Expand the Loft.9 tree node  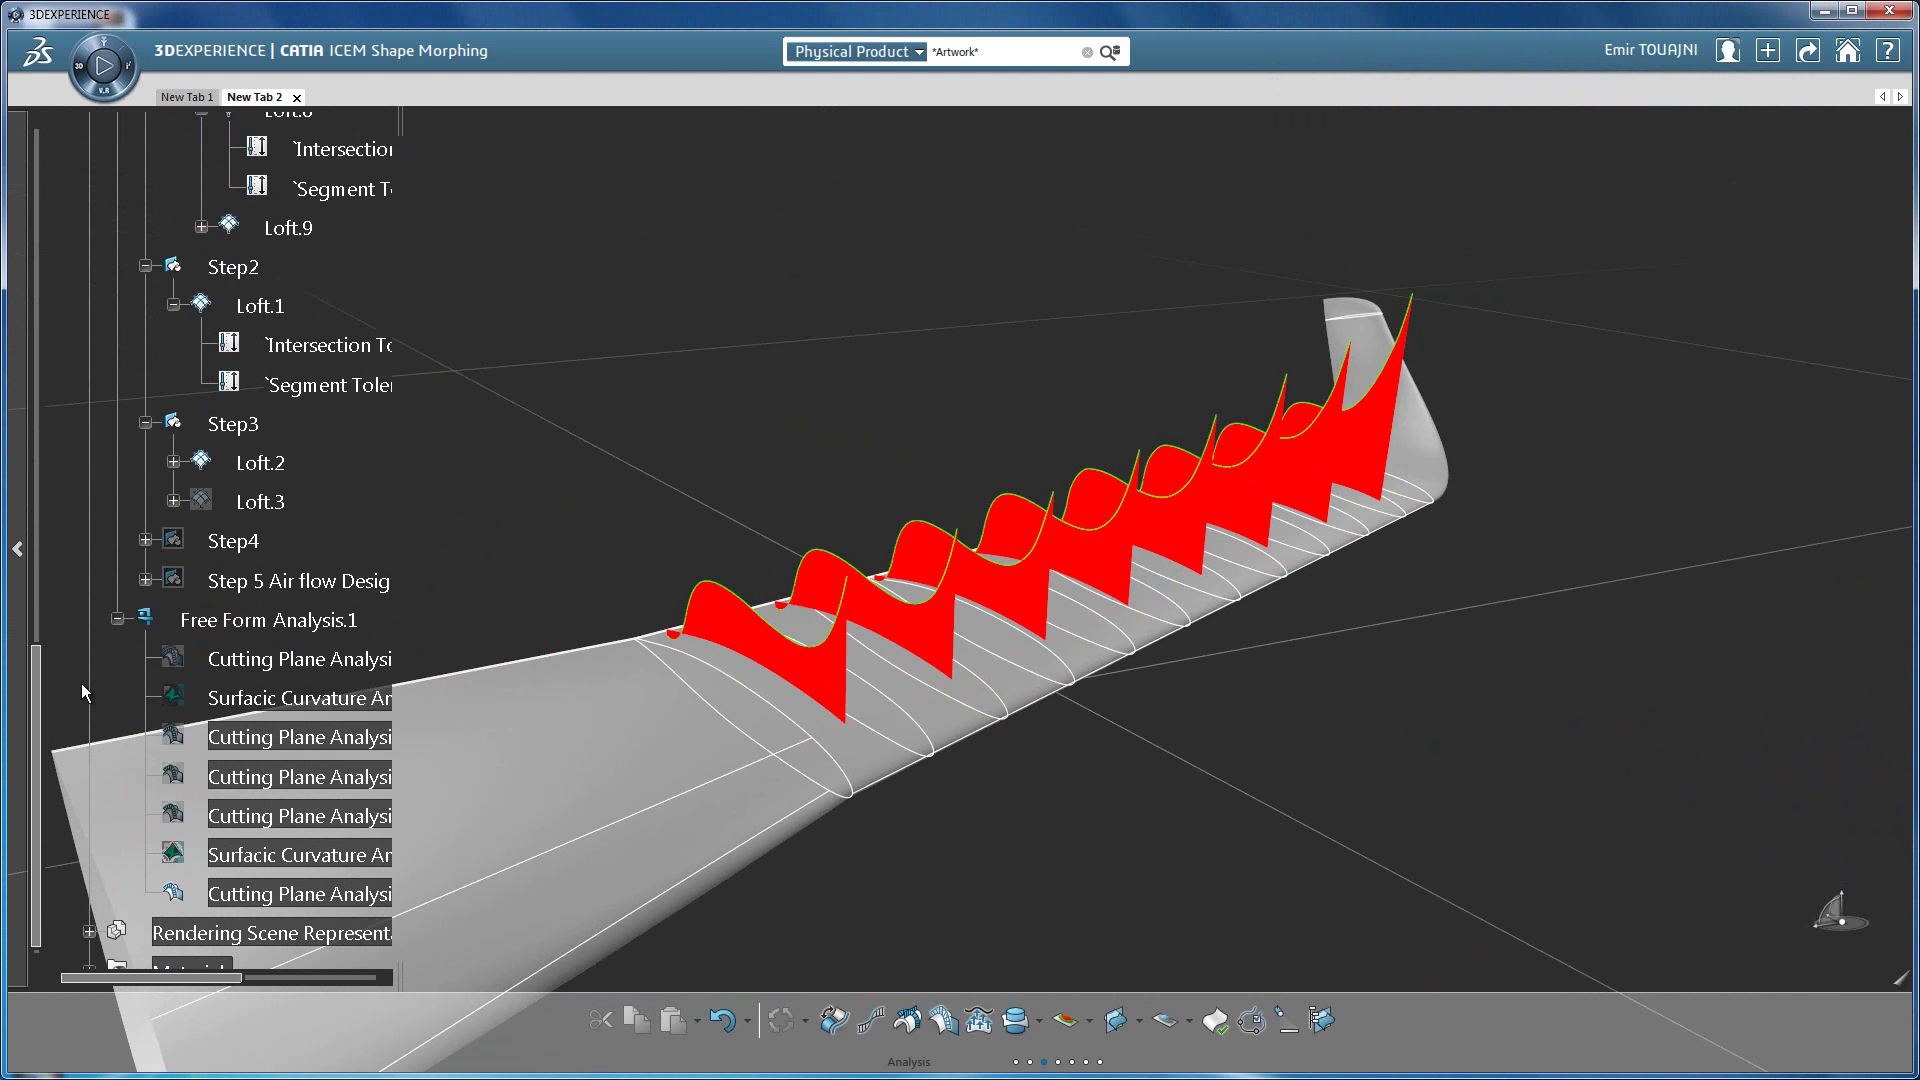click(202, 227)
